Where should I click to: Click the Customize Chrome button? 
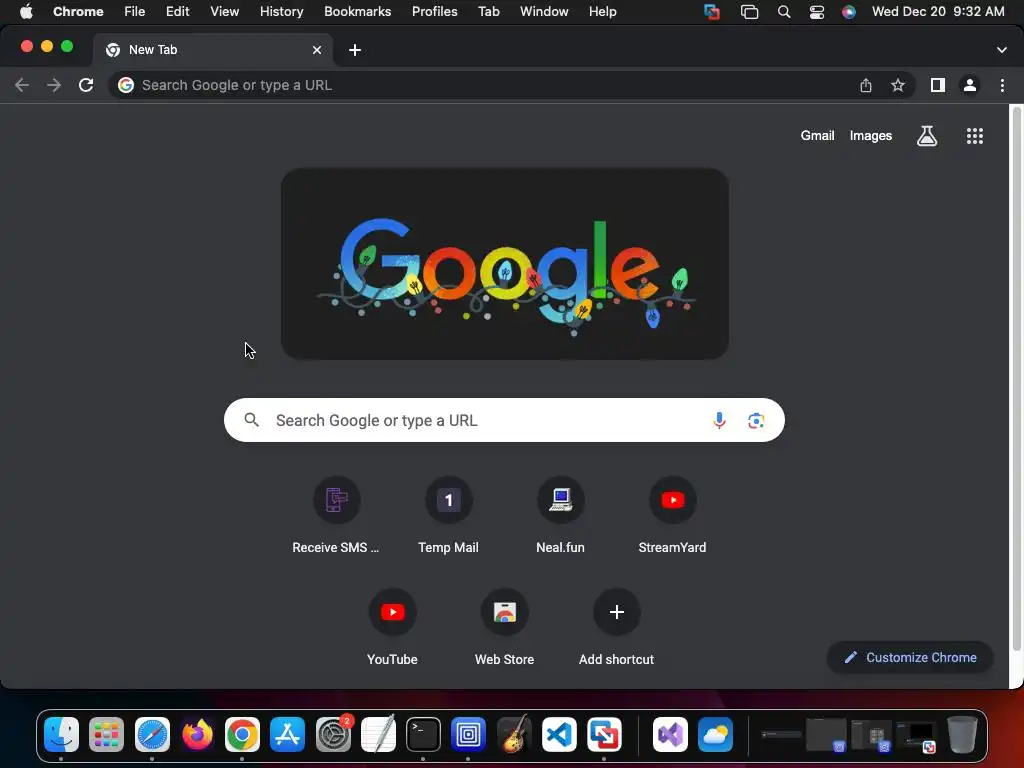[x=910, y=658]
